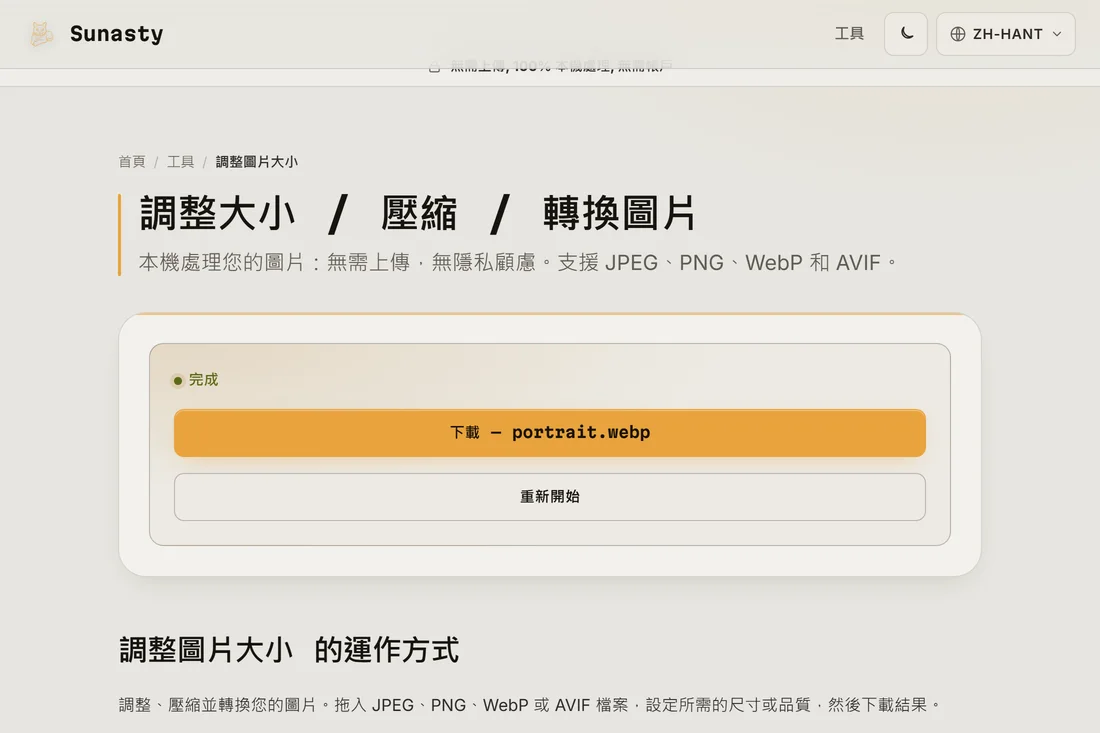Click the paragraph starting 調整、壓縮並轉換您的圖片
The width and height of the screenshot is (1100, 733).
pos(530,705)
